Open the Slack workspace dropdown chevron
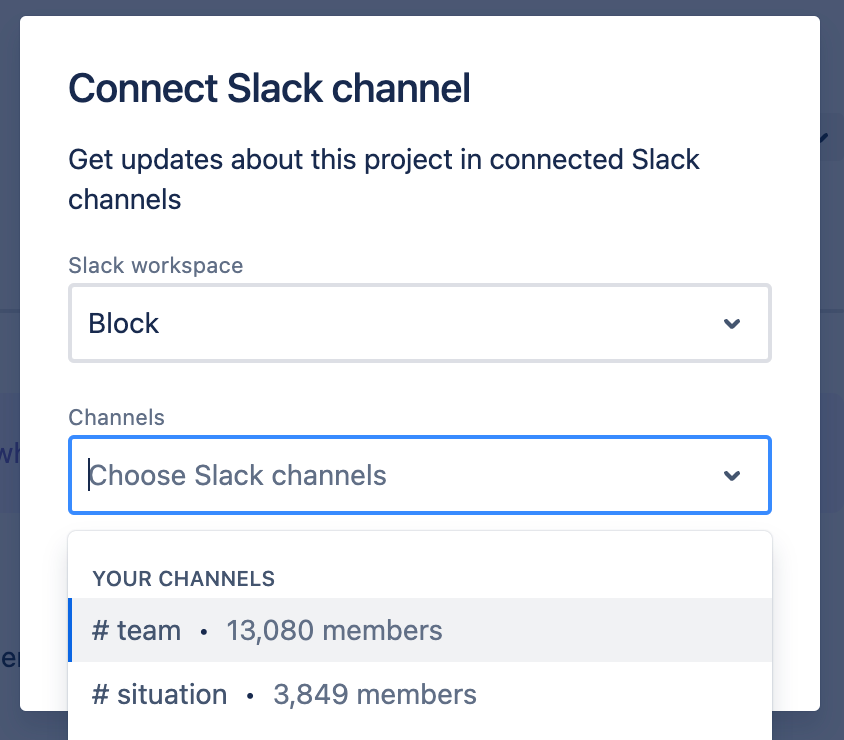844x740 pixels. (732, 324)
